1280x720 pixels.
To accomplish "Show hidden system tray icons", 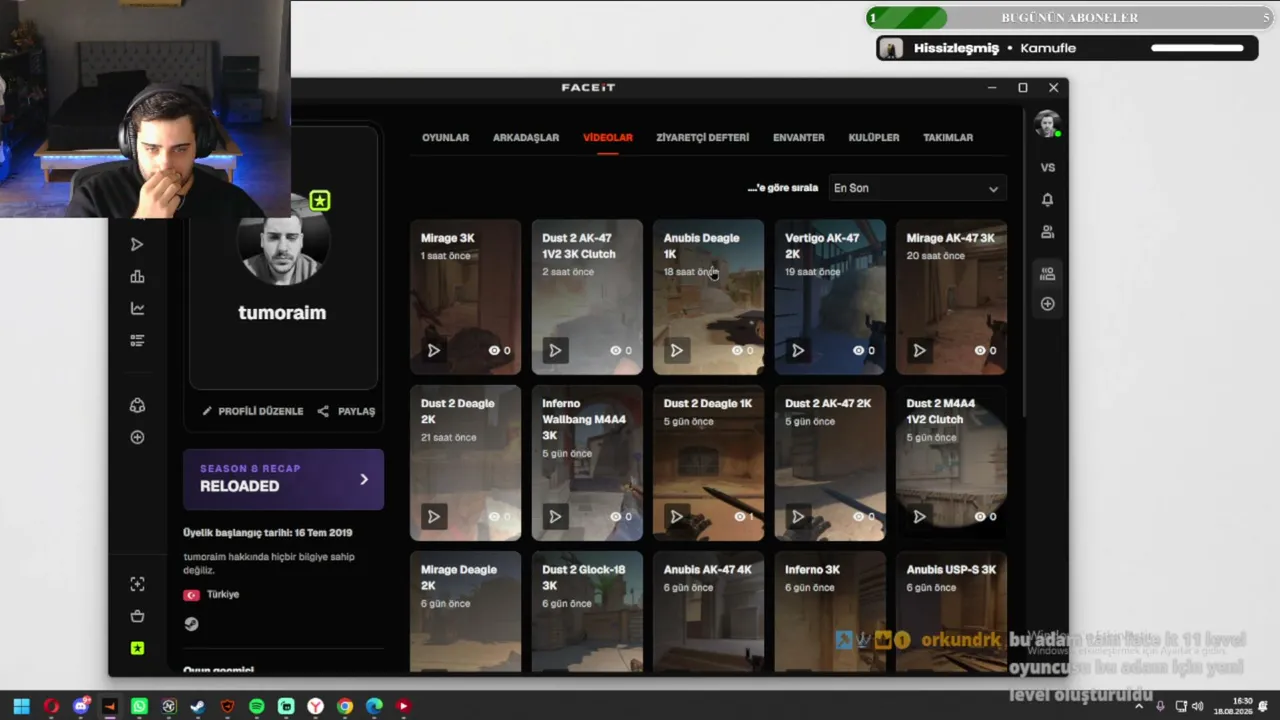I will pos(1138,706).
